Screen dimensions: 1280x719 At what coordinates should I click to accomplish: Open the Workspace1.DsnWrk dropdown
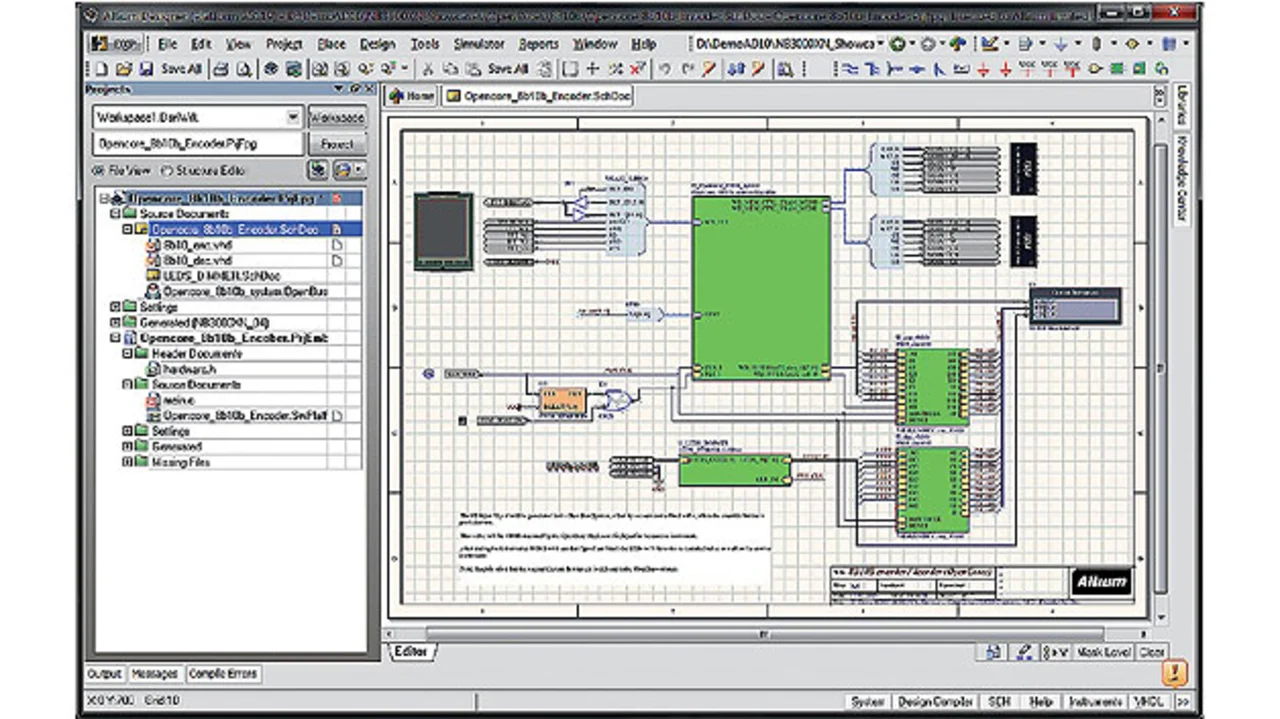tap(292, 117)
